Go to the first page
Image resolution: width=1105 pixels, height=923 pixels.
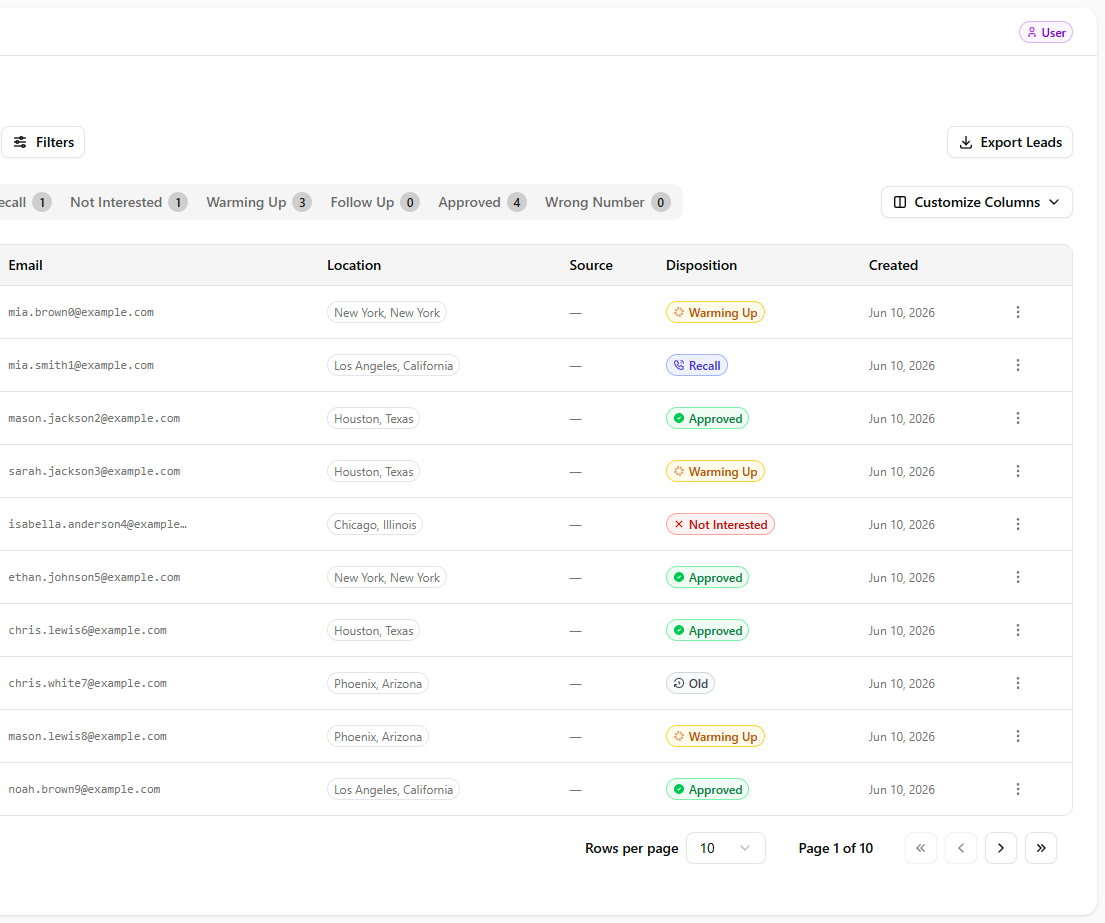tap(920, 848)
